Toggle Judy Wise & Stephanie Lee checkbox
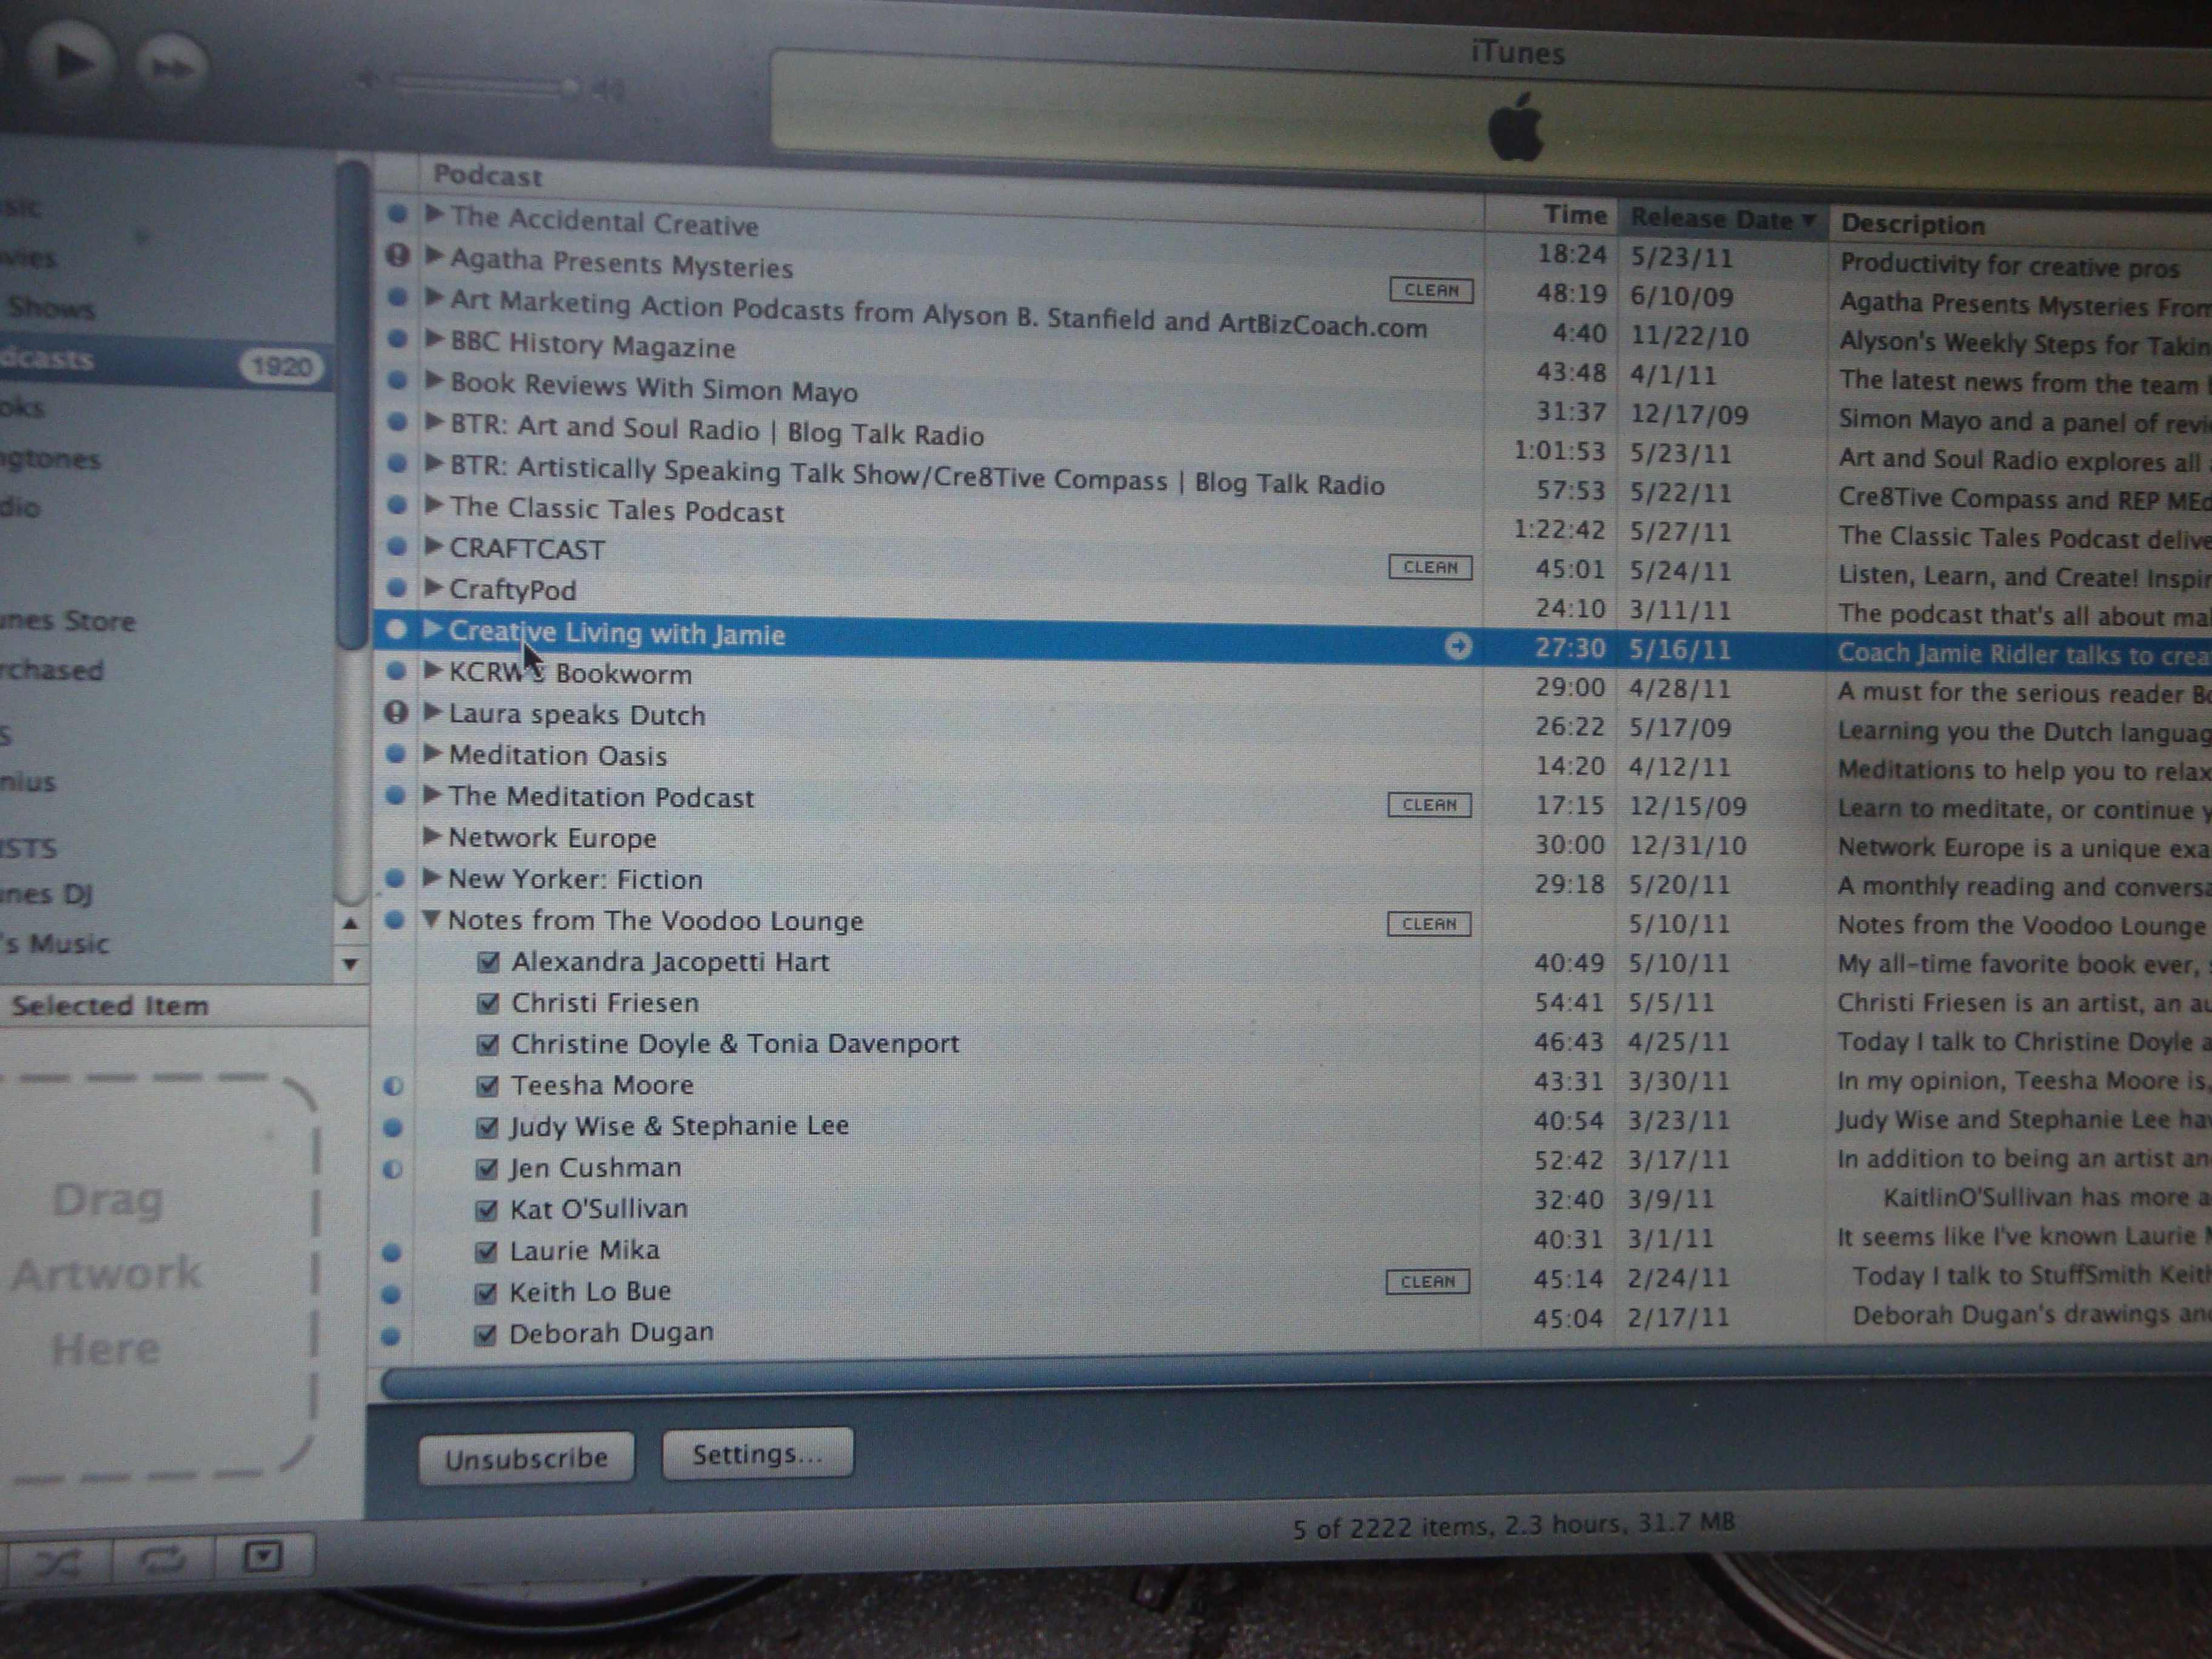The image size is (2212, 1659). [487, 1128]
